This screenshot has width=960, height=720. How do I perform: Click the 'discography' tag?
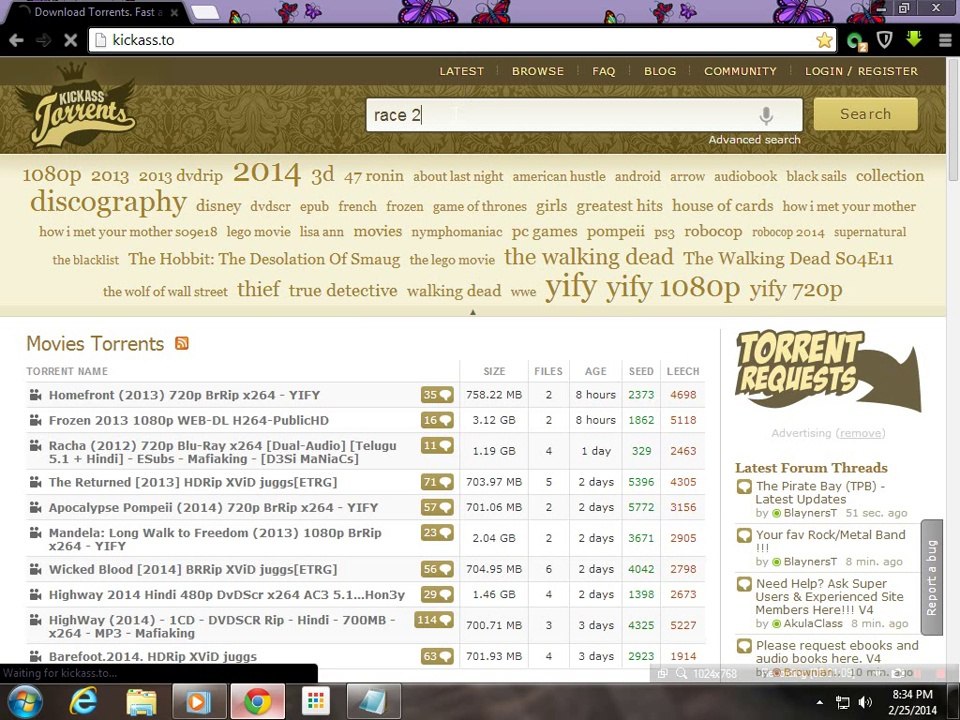pyautogui.click(x=108, y=202)
